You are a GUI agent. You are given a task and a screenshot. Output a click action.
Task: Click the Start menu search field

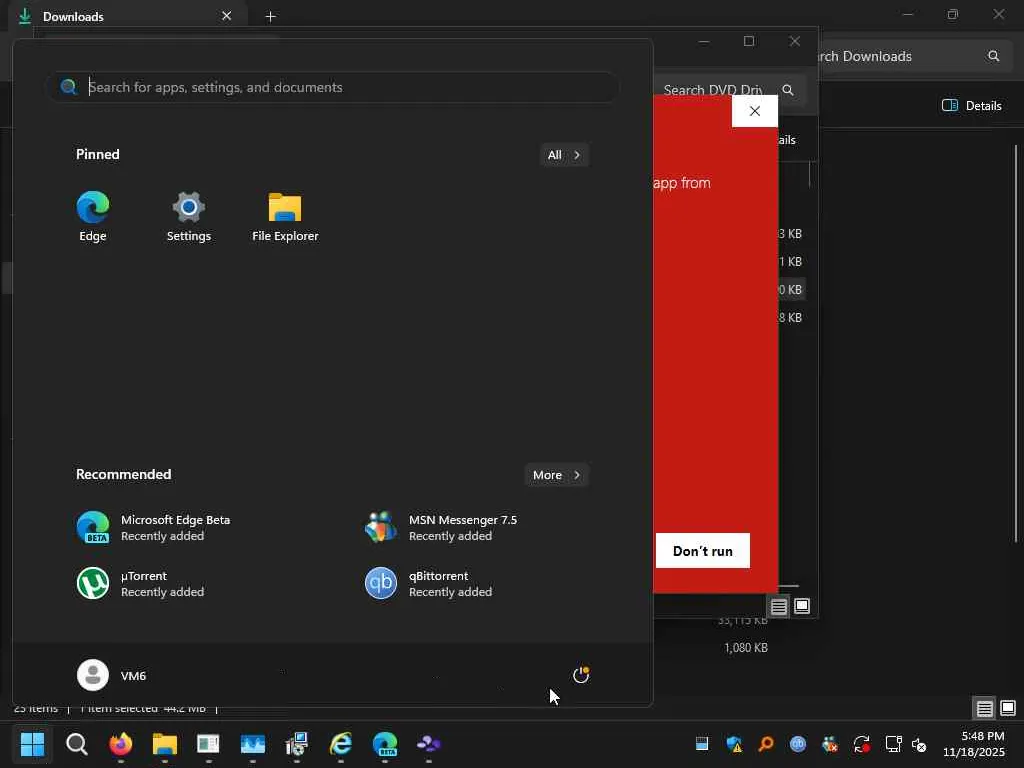coord(333,87)
